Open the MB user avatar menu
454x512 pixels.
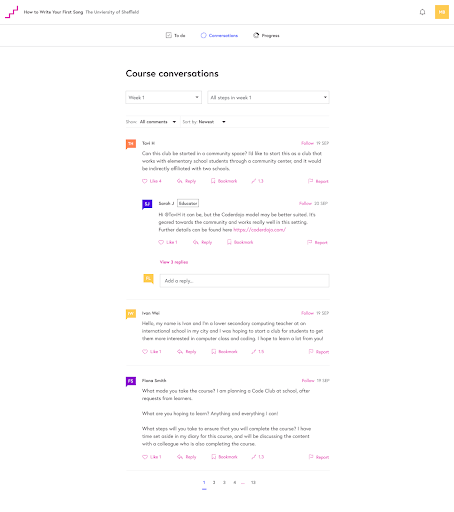point(442,12)
